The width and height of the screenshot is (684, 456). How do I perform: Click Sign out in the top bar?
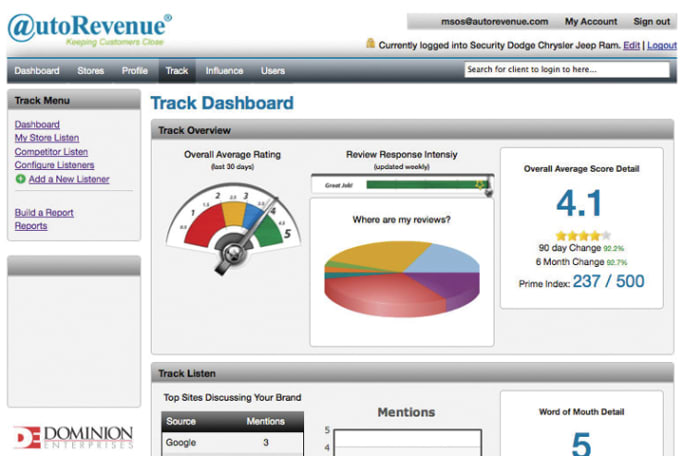pyautogui.click(x=651, y=21)
